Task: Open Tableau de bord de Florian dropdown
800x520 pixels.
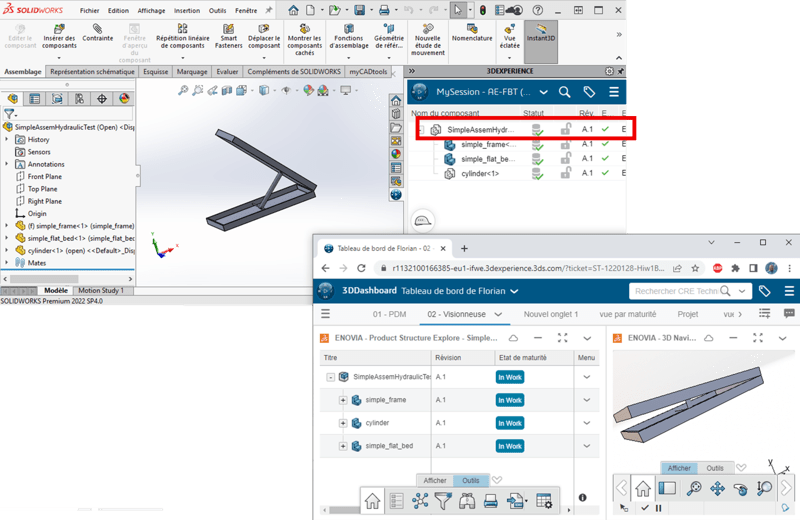Action: (x=514, y=291)
